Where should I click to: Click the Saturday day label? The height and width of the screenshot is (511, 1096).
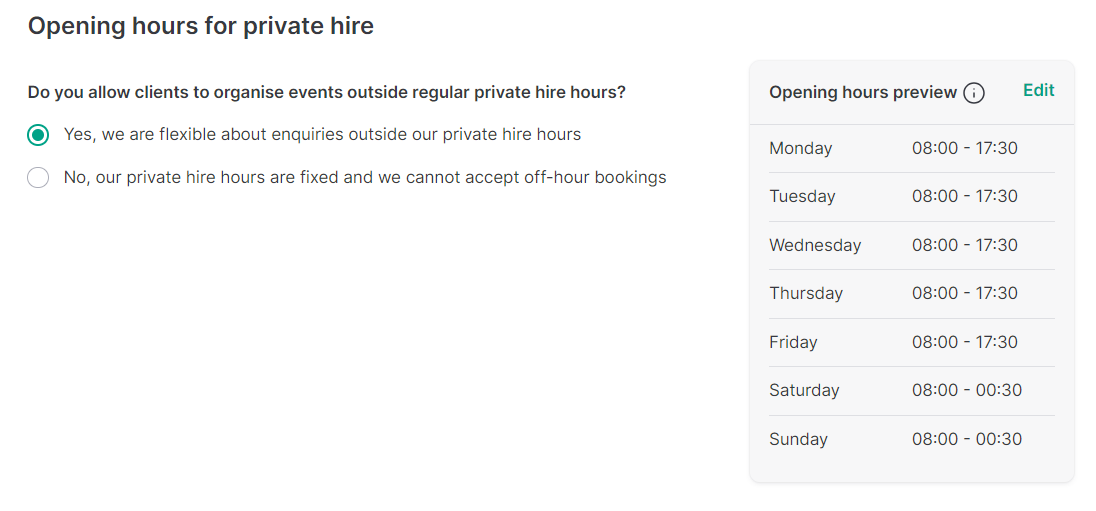[804, 391]
